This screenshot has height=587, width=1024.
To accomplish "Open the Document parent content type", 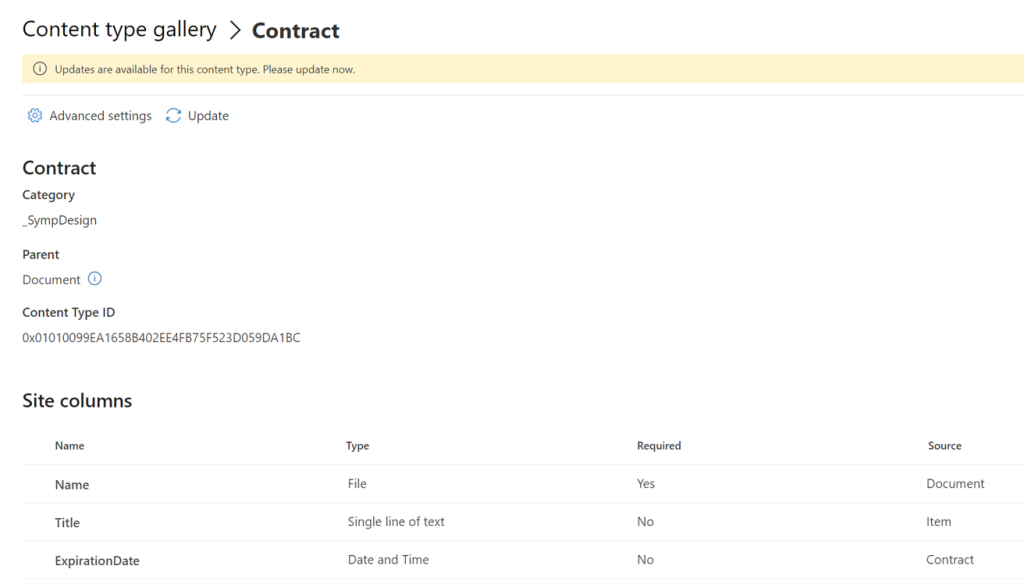I will tap(50, 279).
